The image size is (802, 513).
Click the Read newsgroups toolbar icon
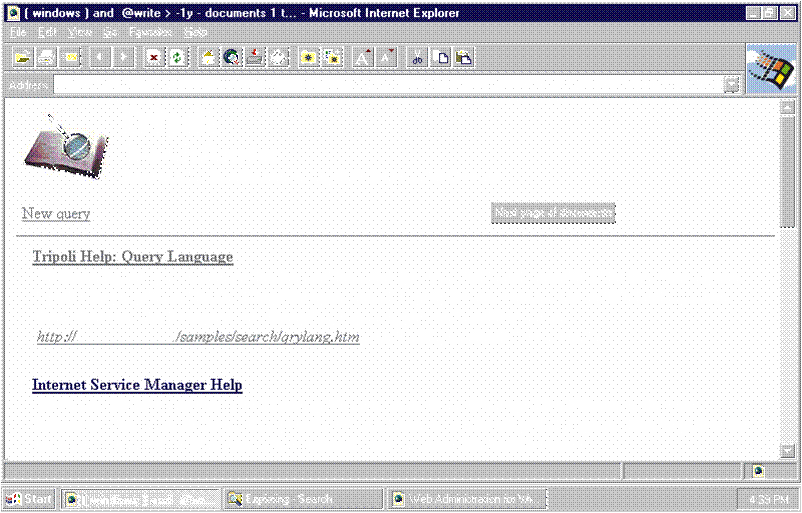(255, 57)
